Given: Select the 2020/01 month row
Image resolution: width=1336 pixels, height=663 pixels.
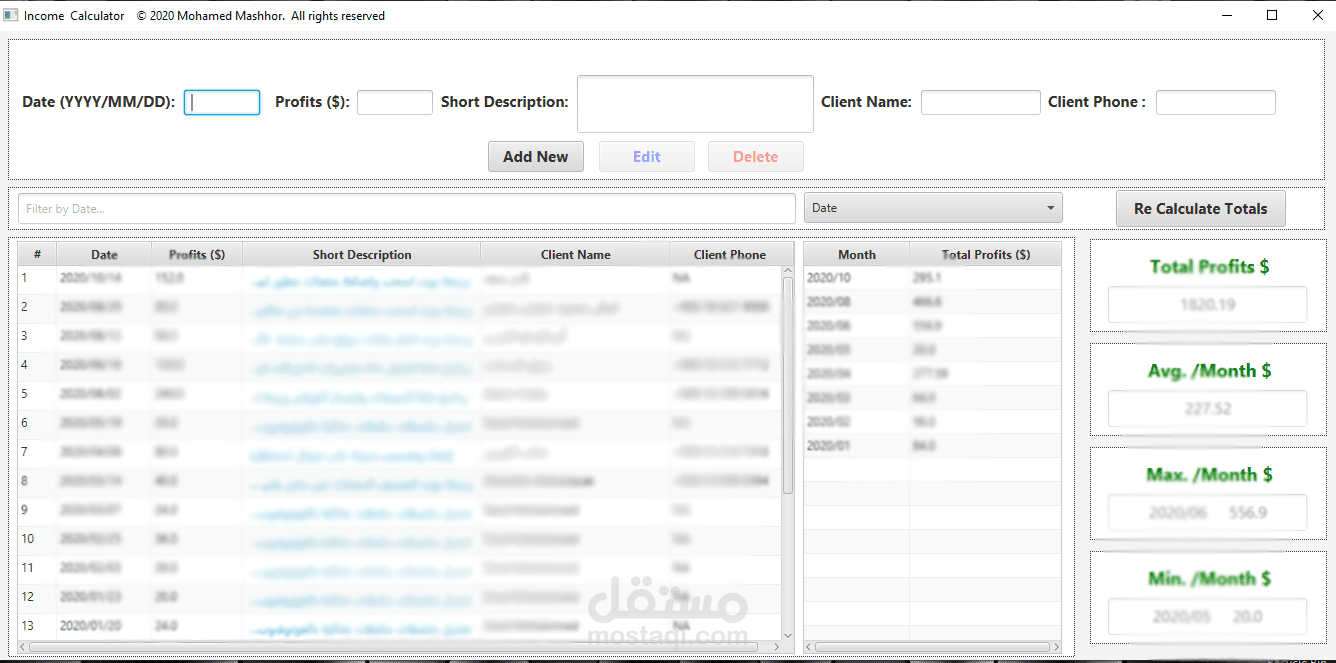Looking at the screenshot, I should 932,446.
